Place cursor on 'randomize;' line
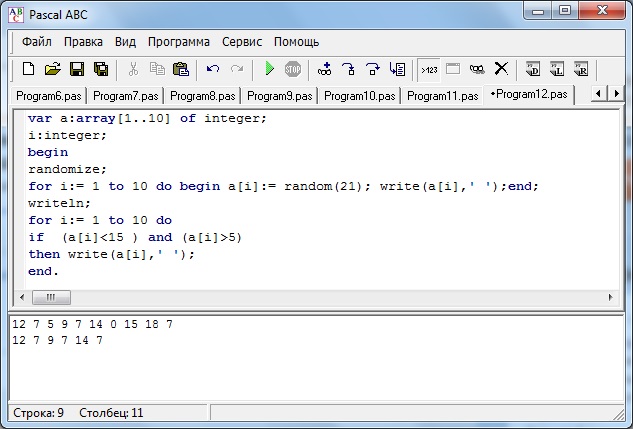Screen dimensions: 633x429 [x=67, y=169]
